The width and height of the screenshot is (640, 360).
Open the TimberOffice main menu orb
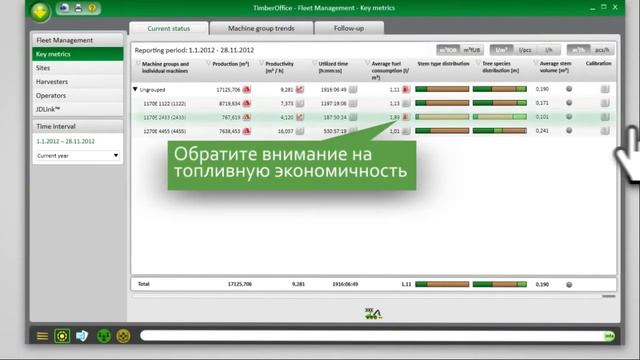coord(40,12)
